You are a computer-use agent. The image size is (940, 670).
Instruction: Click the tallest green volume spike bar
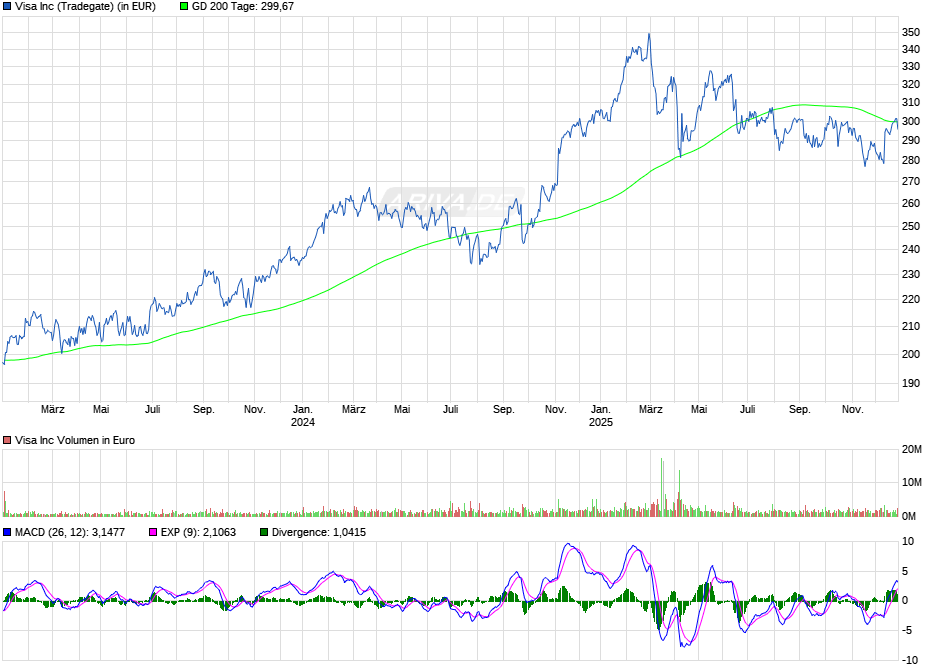pyautogui.click(x=661, y=487)
